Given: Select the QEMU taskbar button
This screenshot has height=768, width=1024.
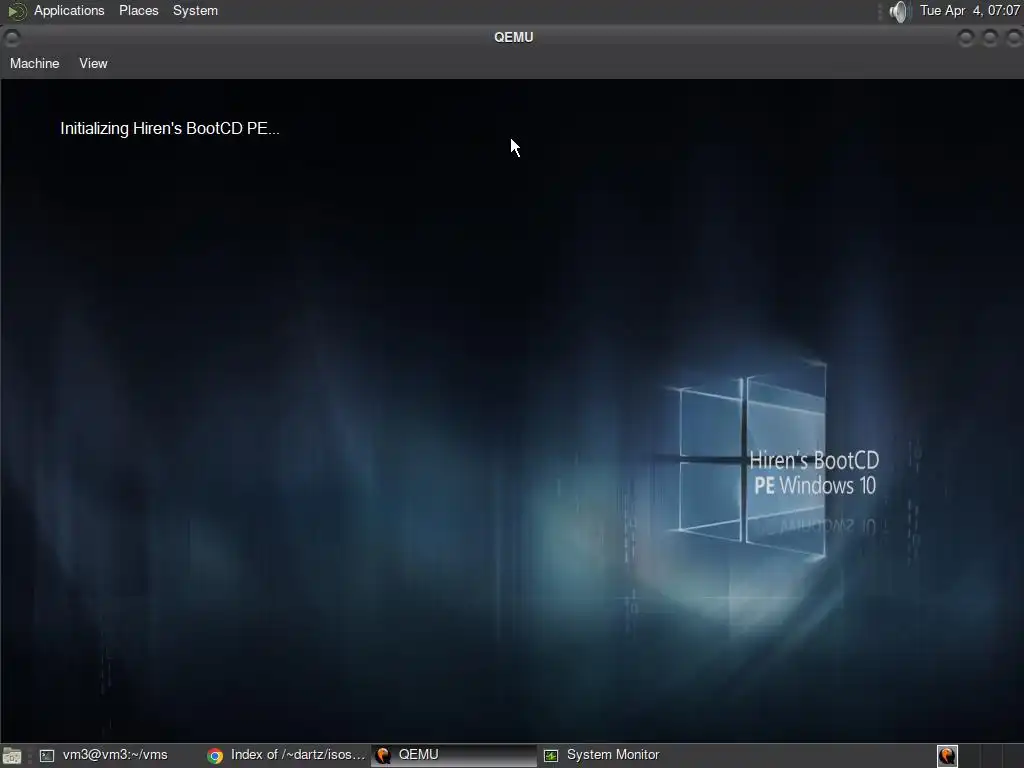Looking at the screenshot, I should tap(453, 755).
